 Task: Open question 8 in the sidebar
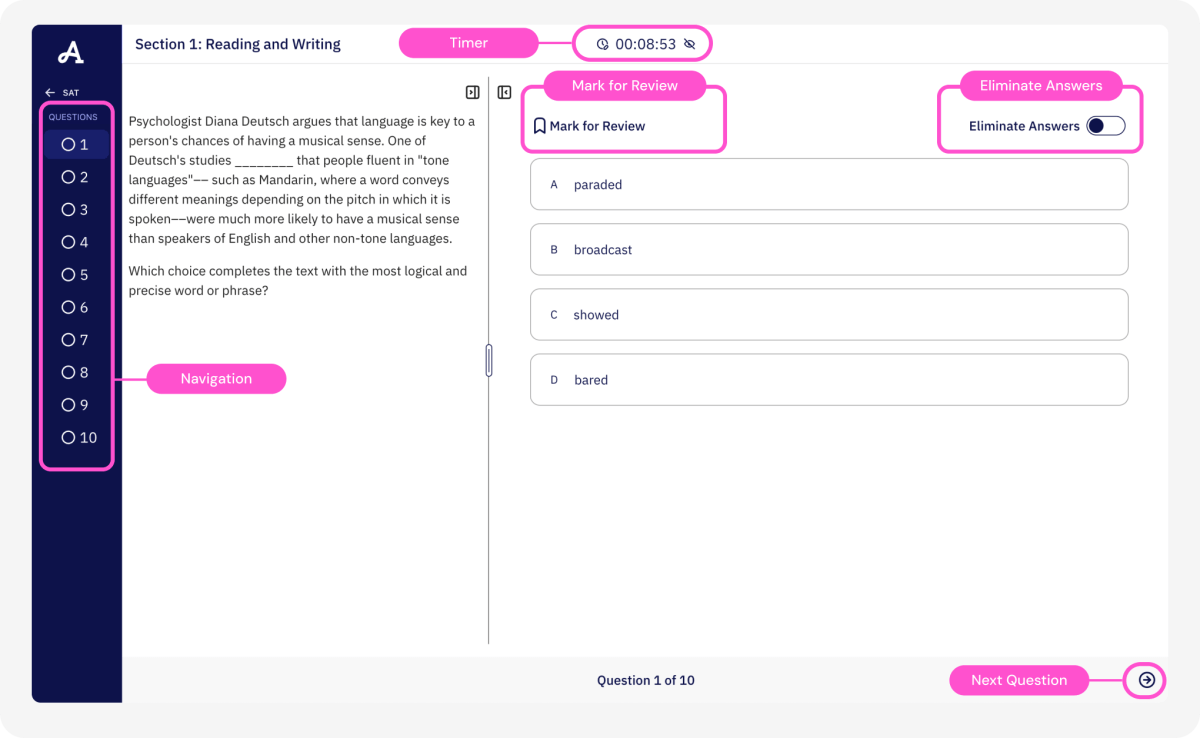point(76,372)
